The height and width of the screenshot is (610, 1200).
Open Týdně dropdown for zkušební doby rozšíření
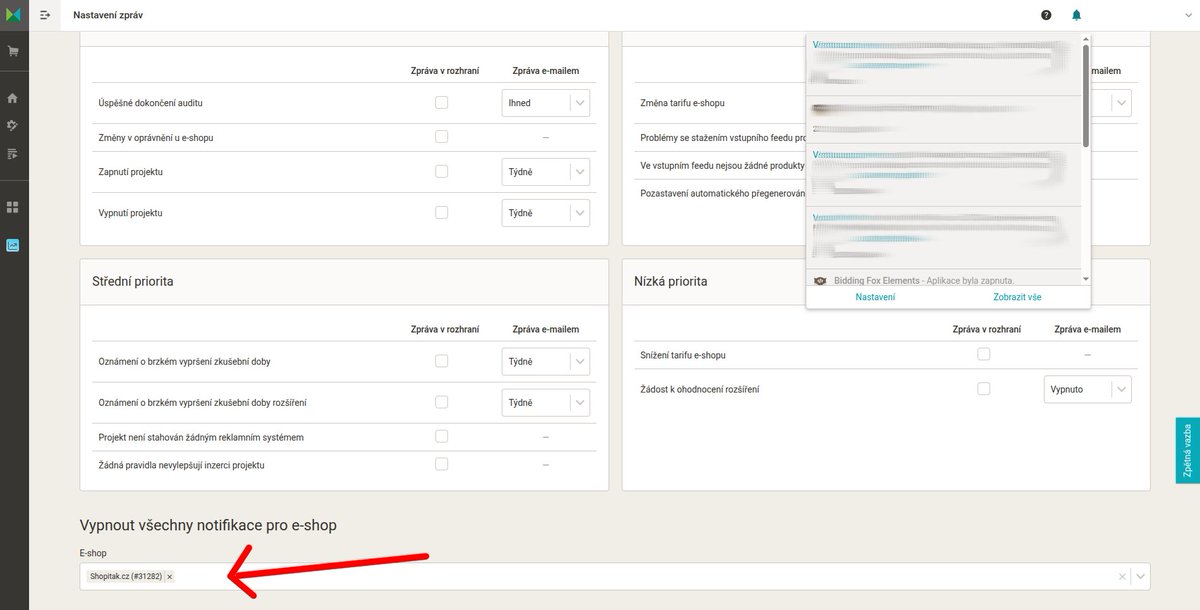point(545,403)
